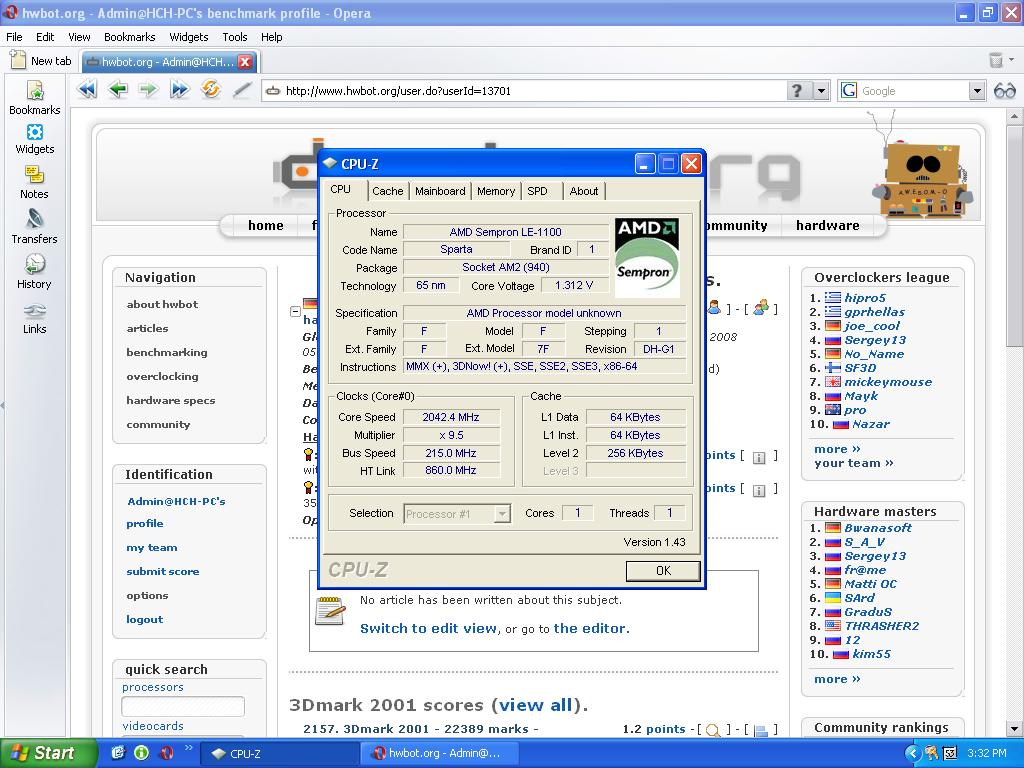Switch to the Mainboard tab in CPU-Z
Viewport: 1024px width, 768px height.
click(x=440, y=191)
